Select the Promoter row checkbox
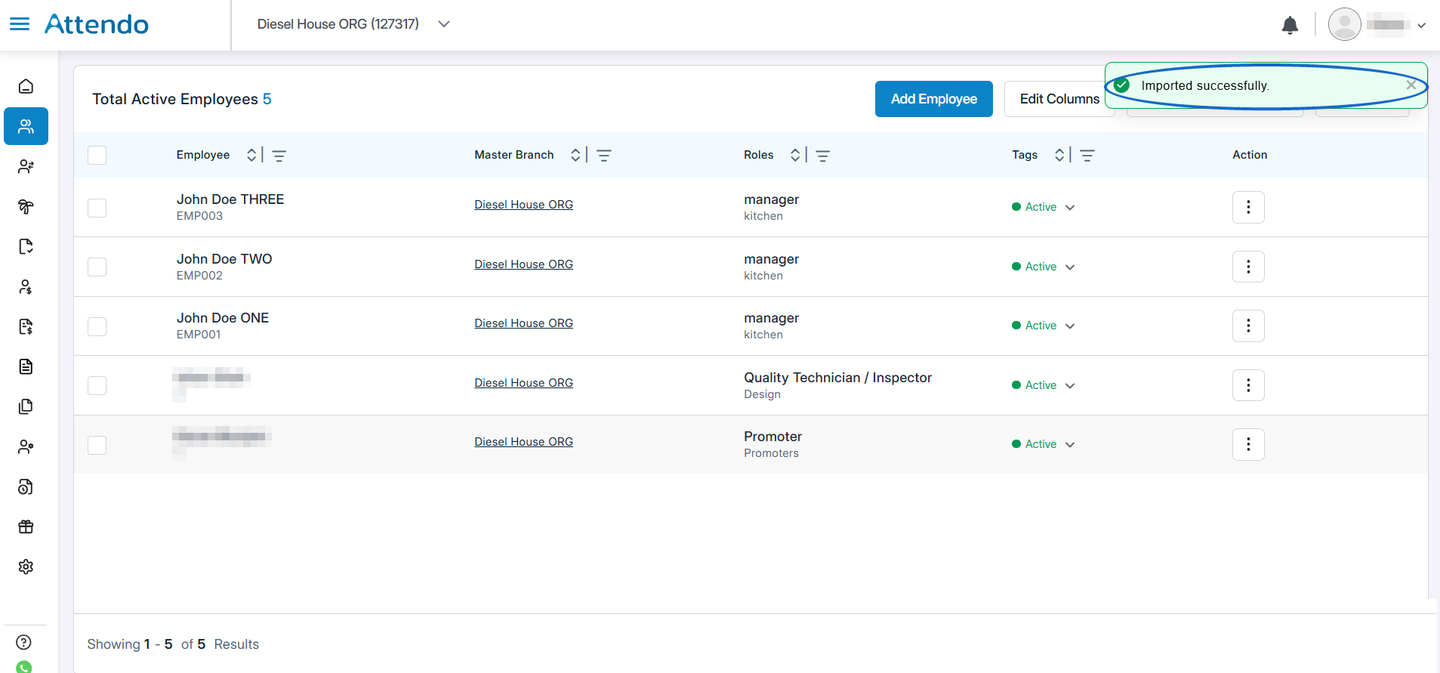The height and width of the screenshot is (673, 1440). point(97,444)
